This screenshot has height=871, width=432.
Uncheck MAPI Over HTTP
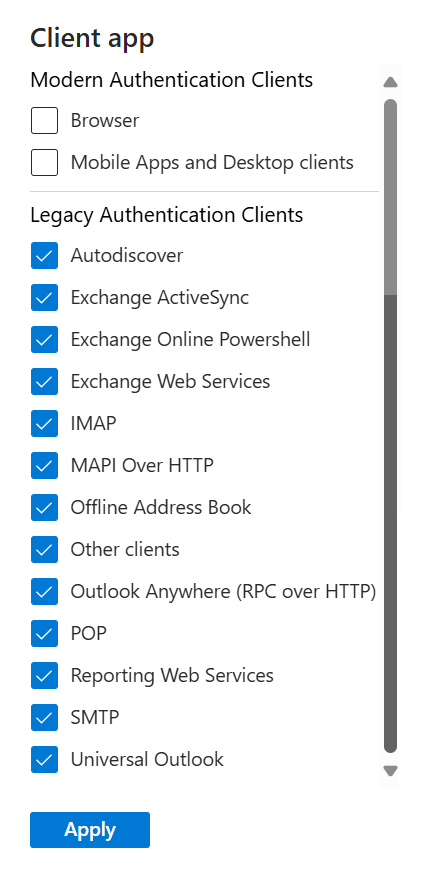coord(44,465)
